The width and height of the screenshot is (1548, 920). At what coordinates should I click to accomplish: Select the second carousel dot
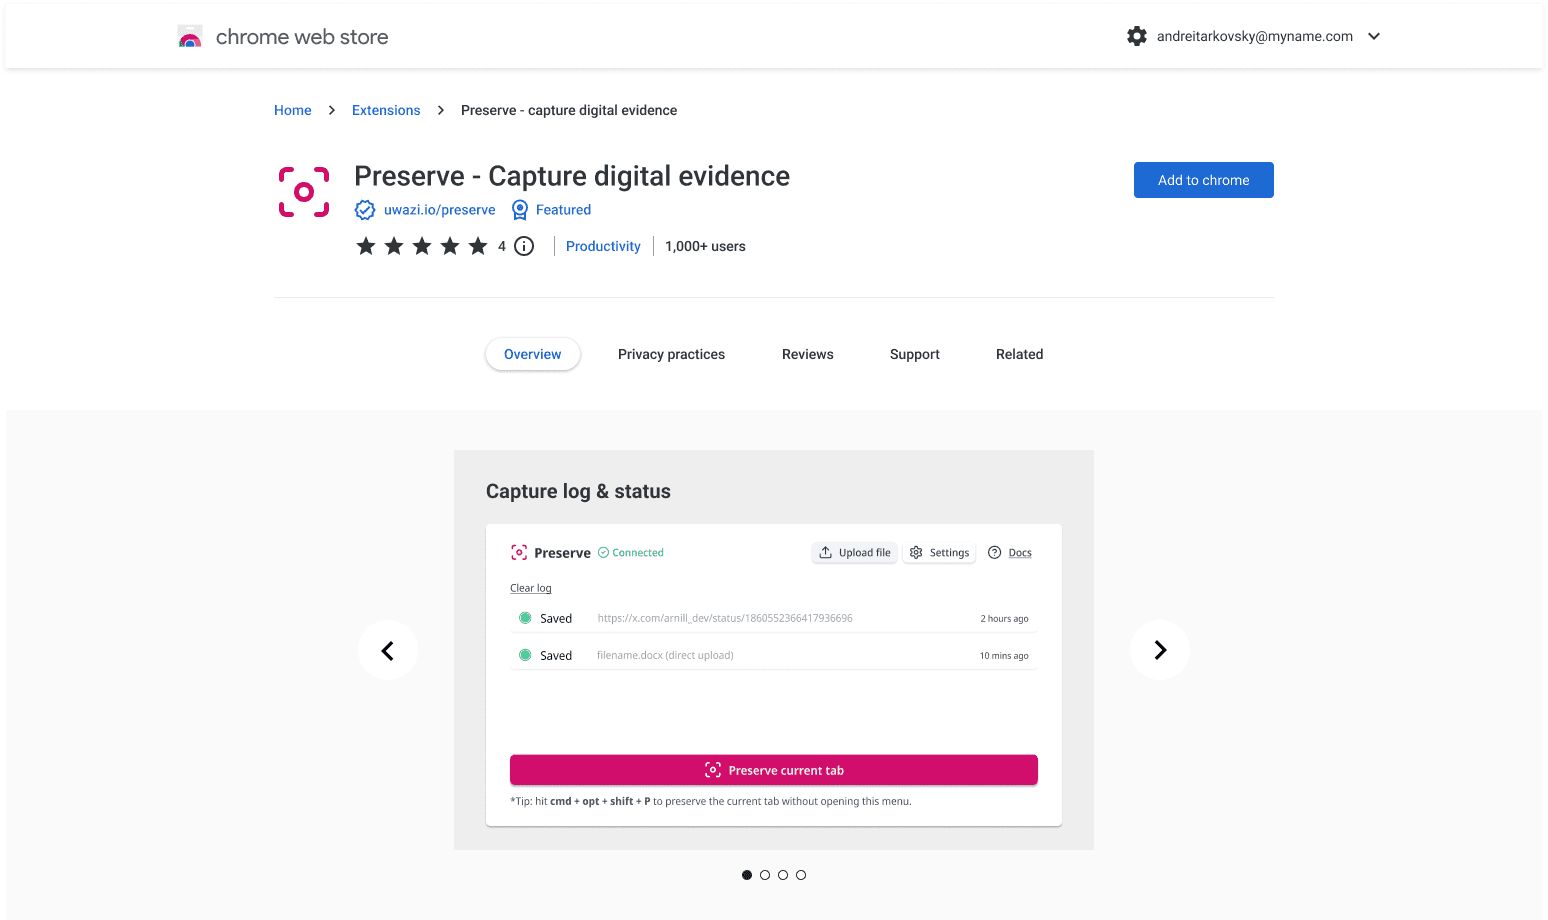point(765,875)
